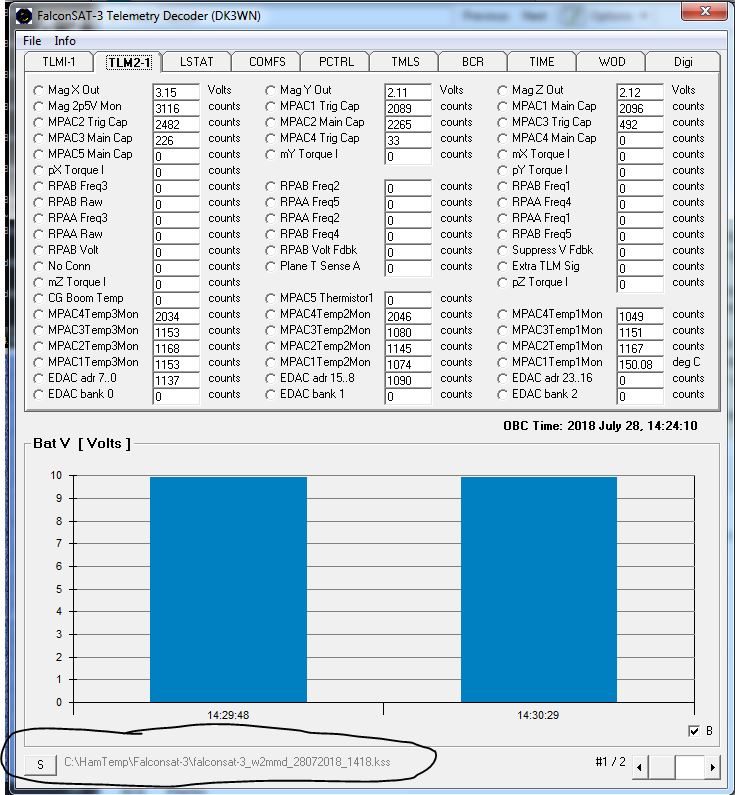This screenshot has height=795, width=735.
Task: Switch to the Digi tab
Action: point(683,62)
